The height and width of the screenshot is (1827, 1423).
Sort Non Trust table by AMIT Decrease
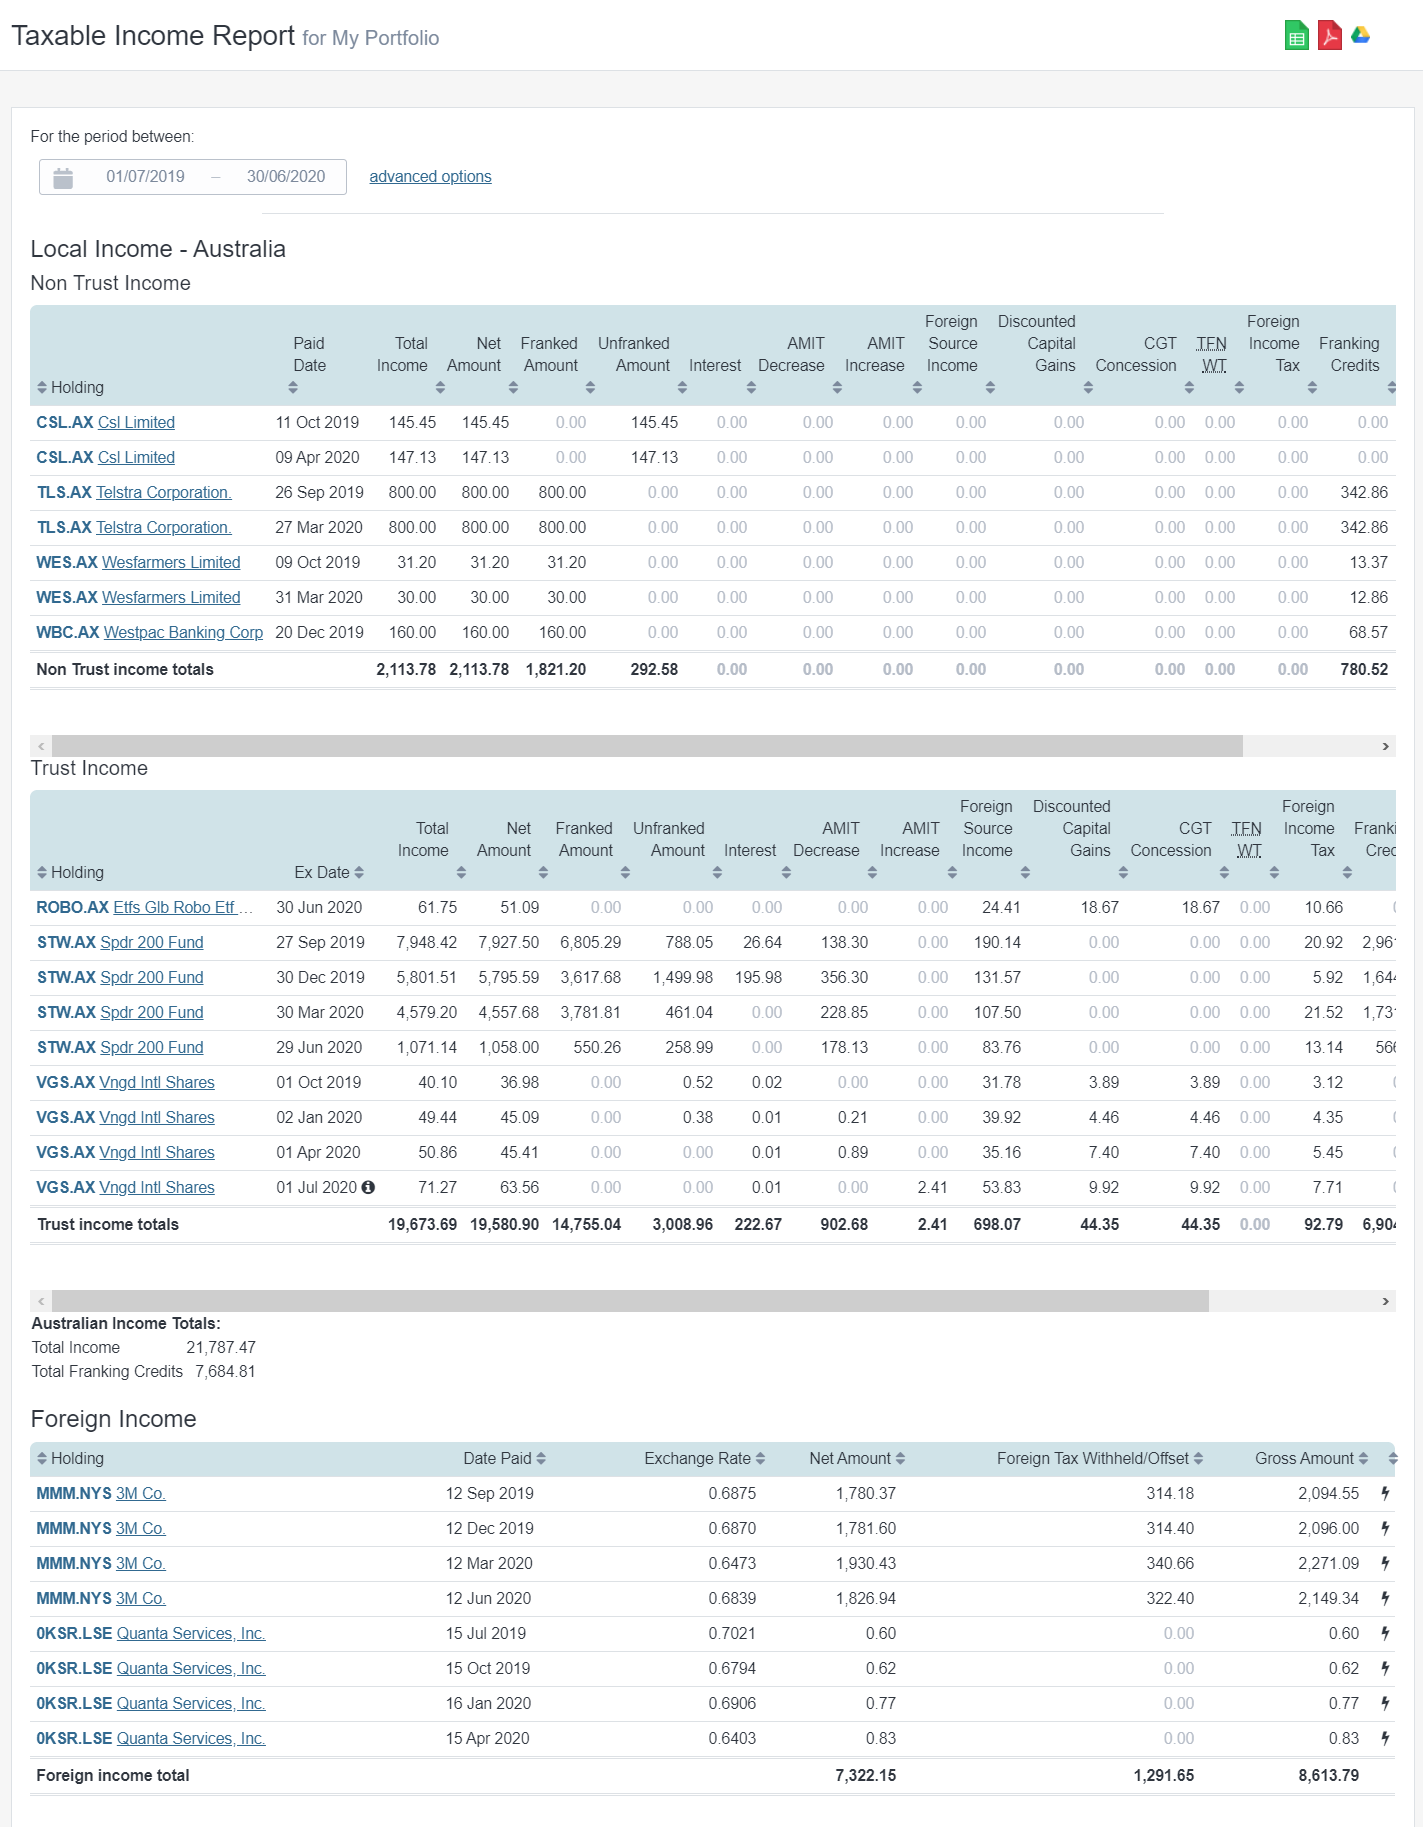click(x=837, y=388)
